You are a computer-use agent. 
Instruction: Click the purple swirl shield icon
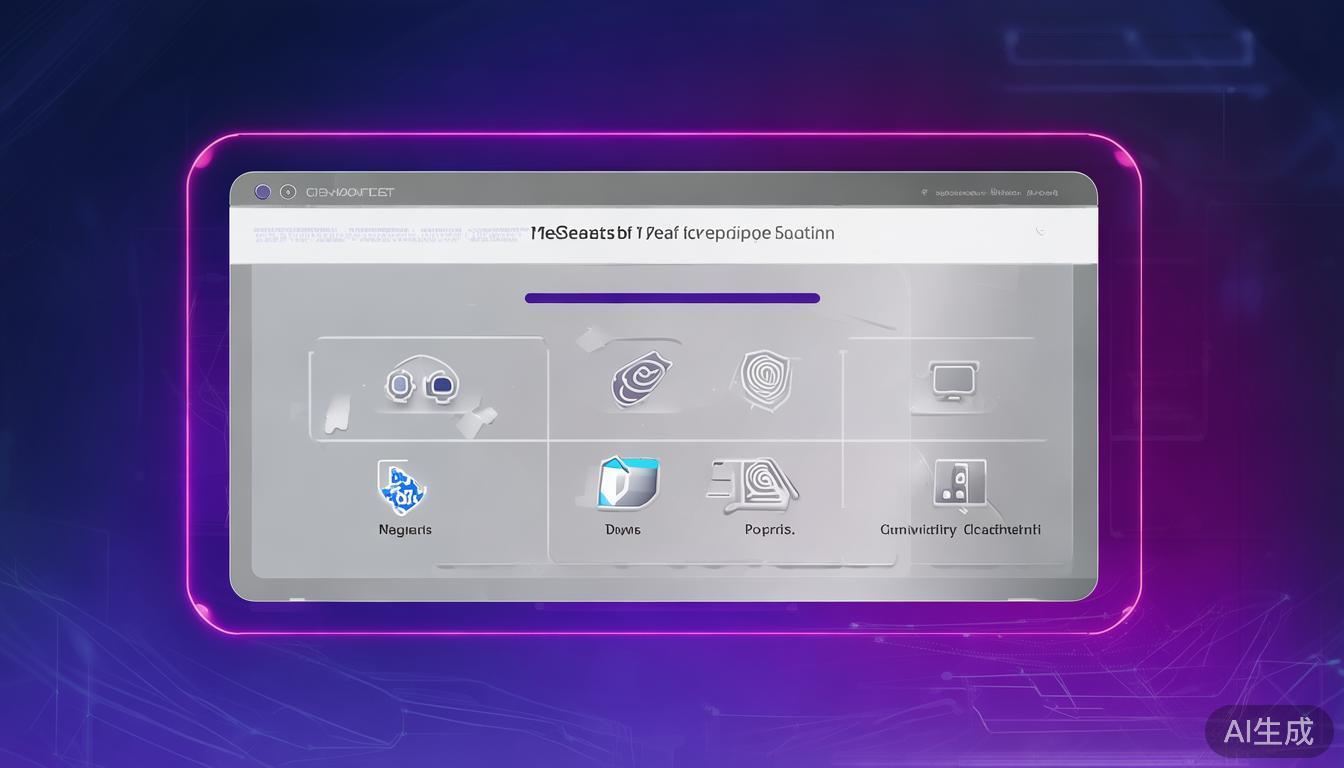641,379
